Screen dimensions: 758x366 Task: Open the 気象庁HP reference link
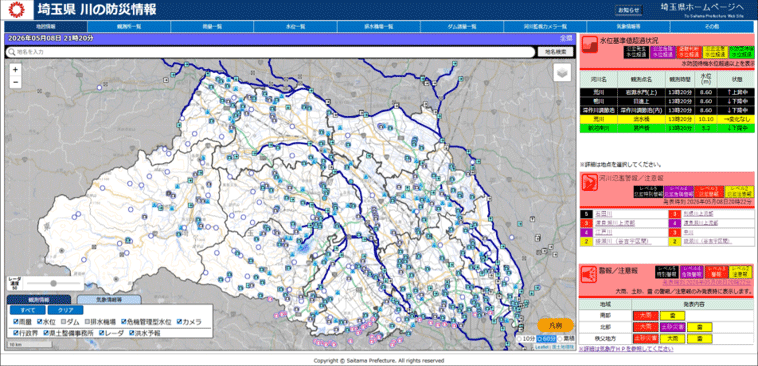pos(625,349)
